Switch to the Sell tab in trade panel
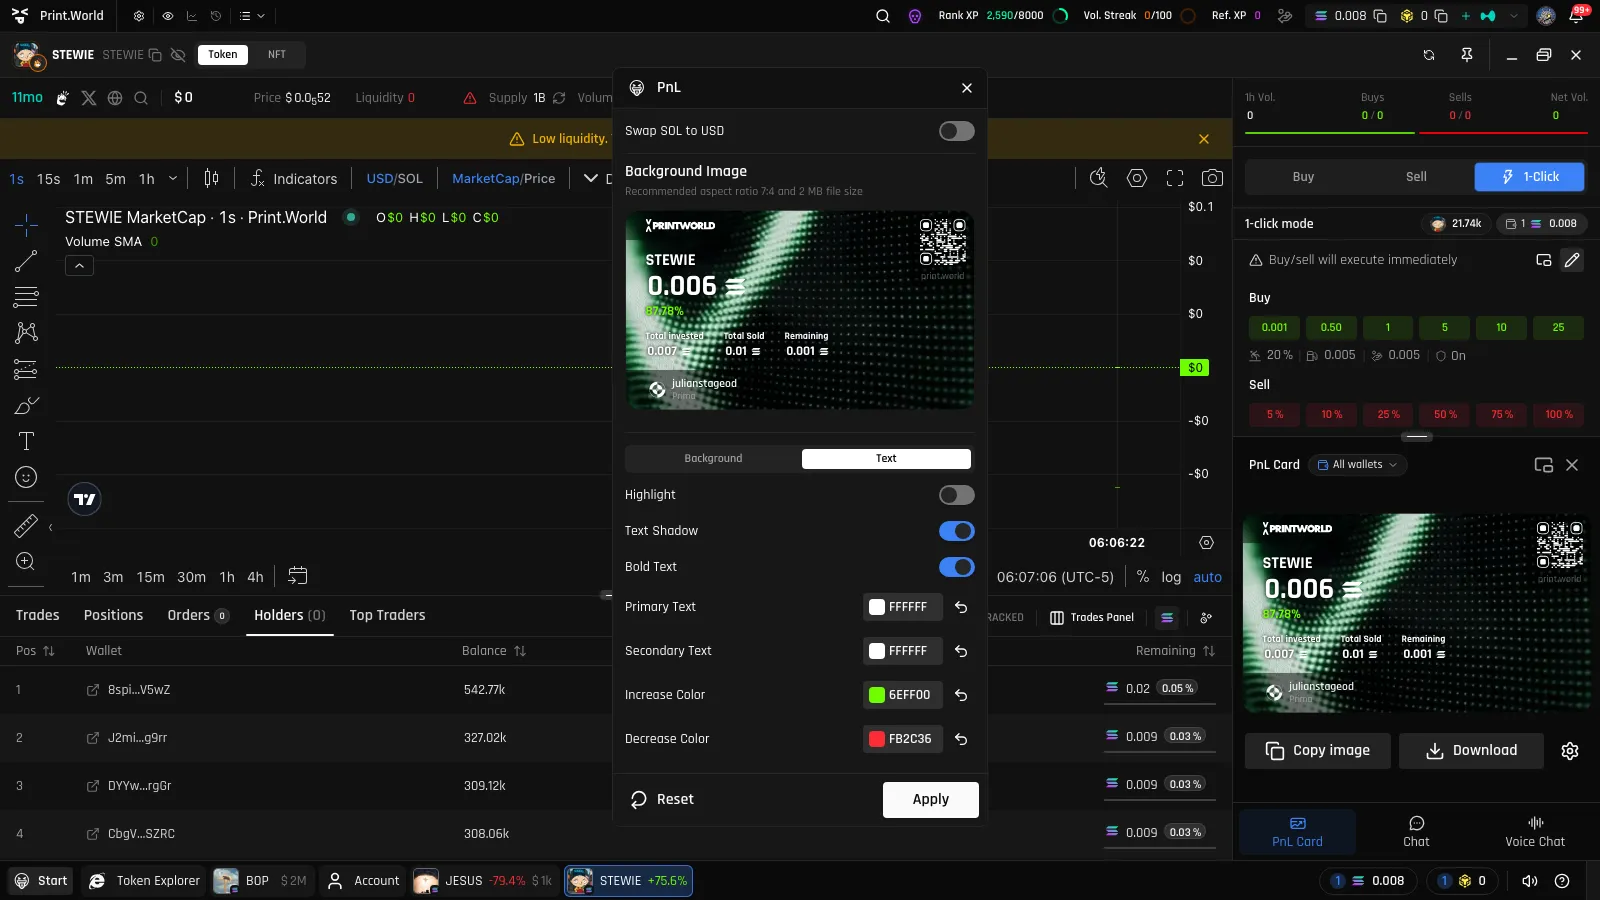The image size is (1600, 900). pos(1416,177)
